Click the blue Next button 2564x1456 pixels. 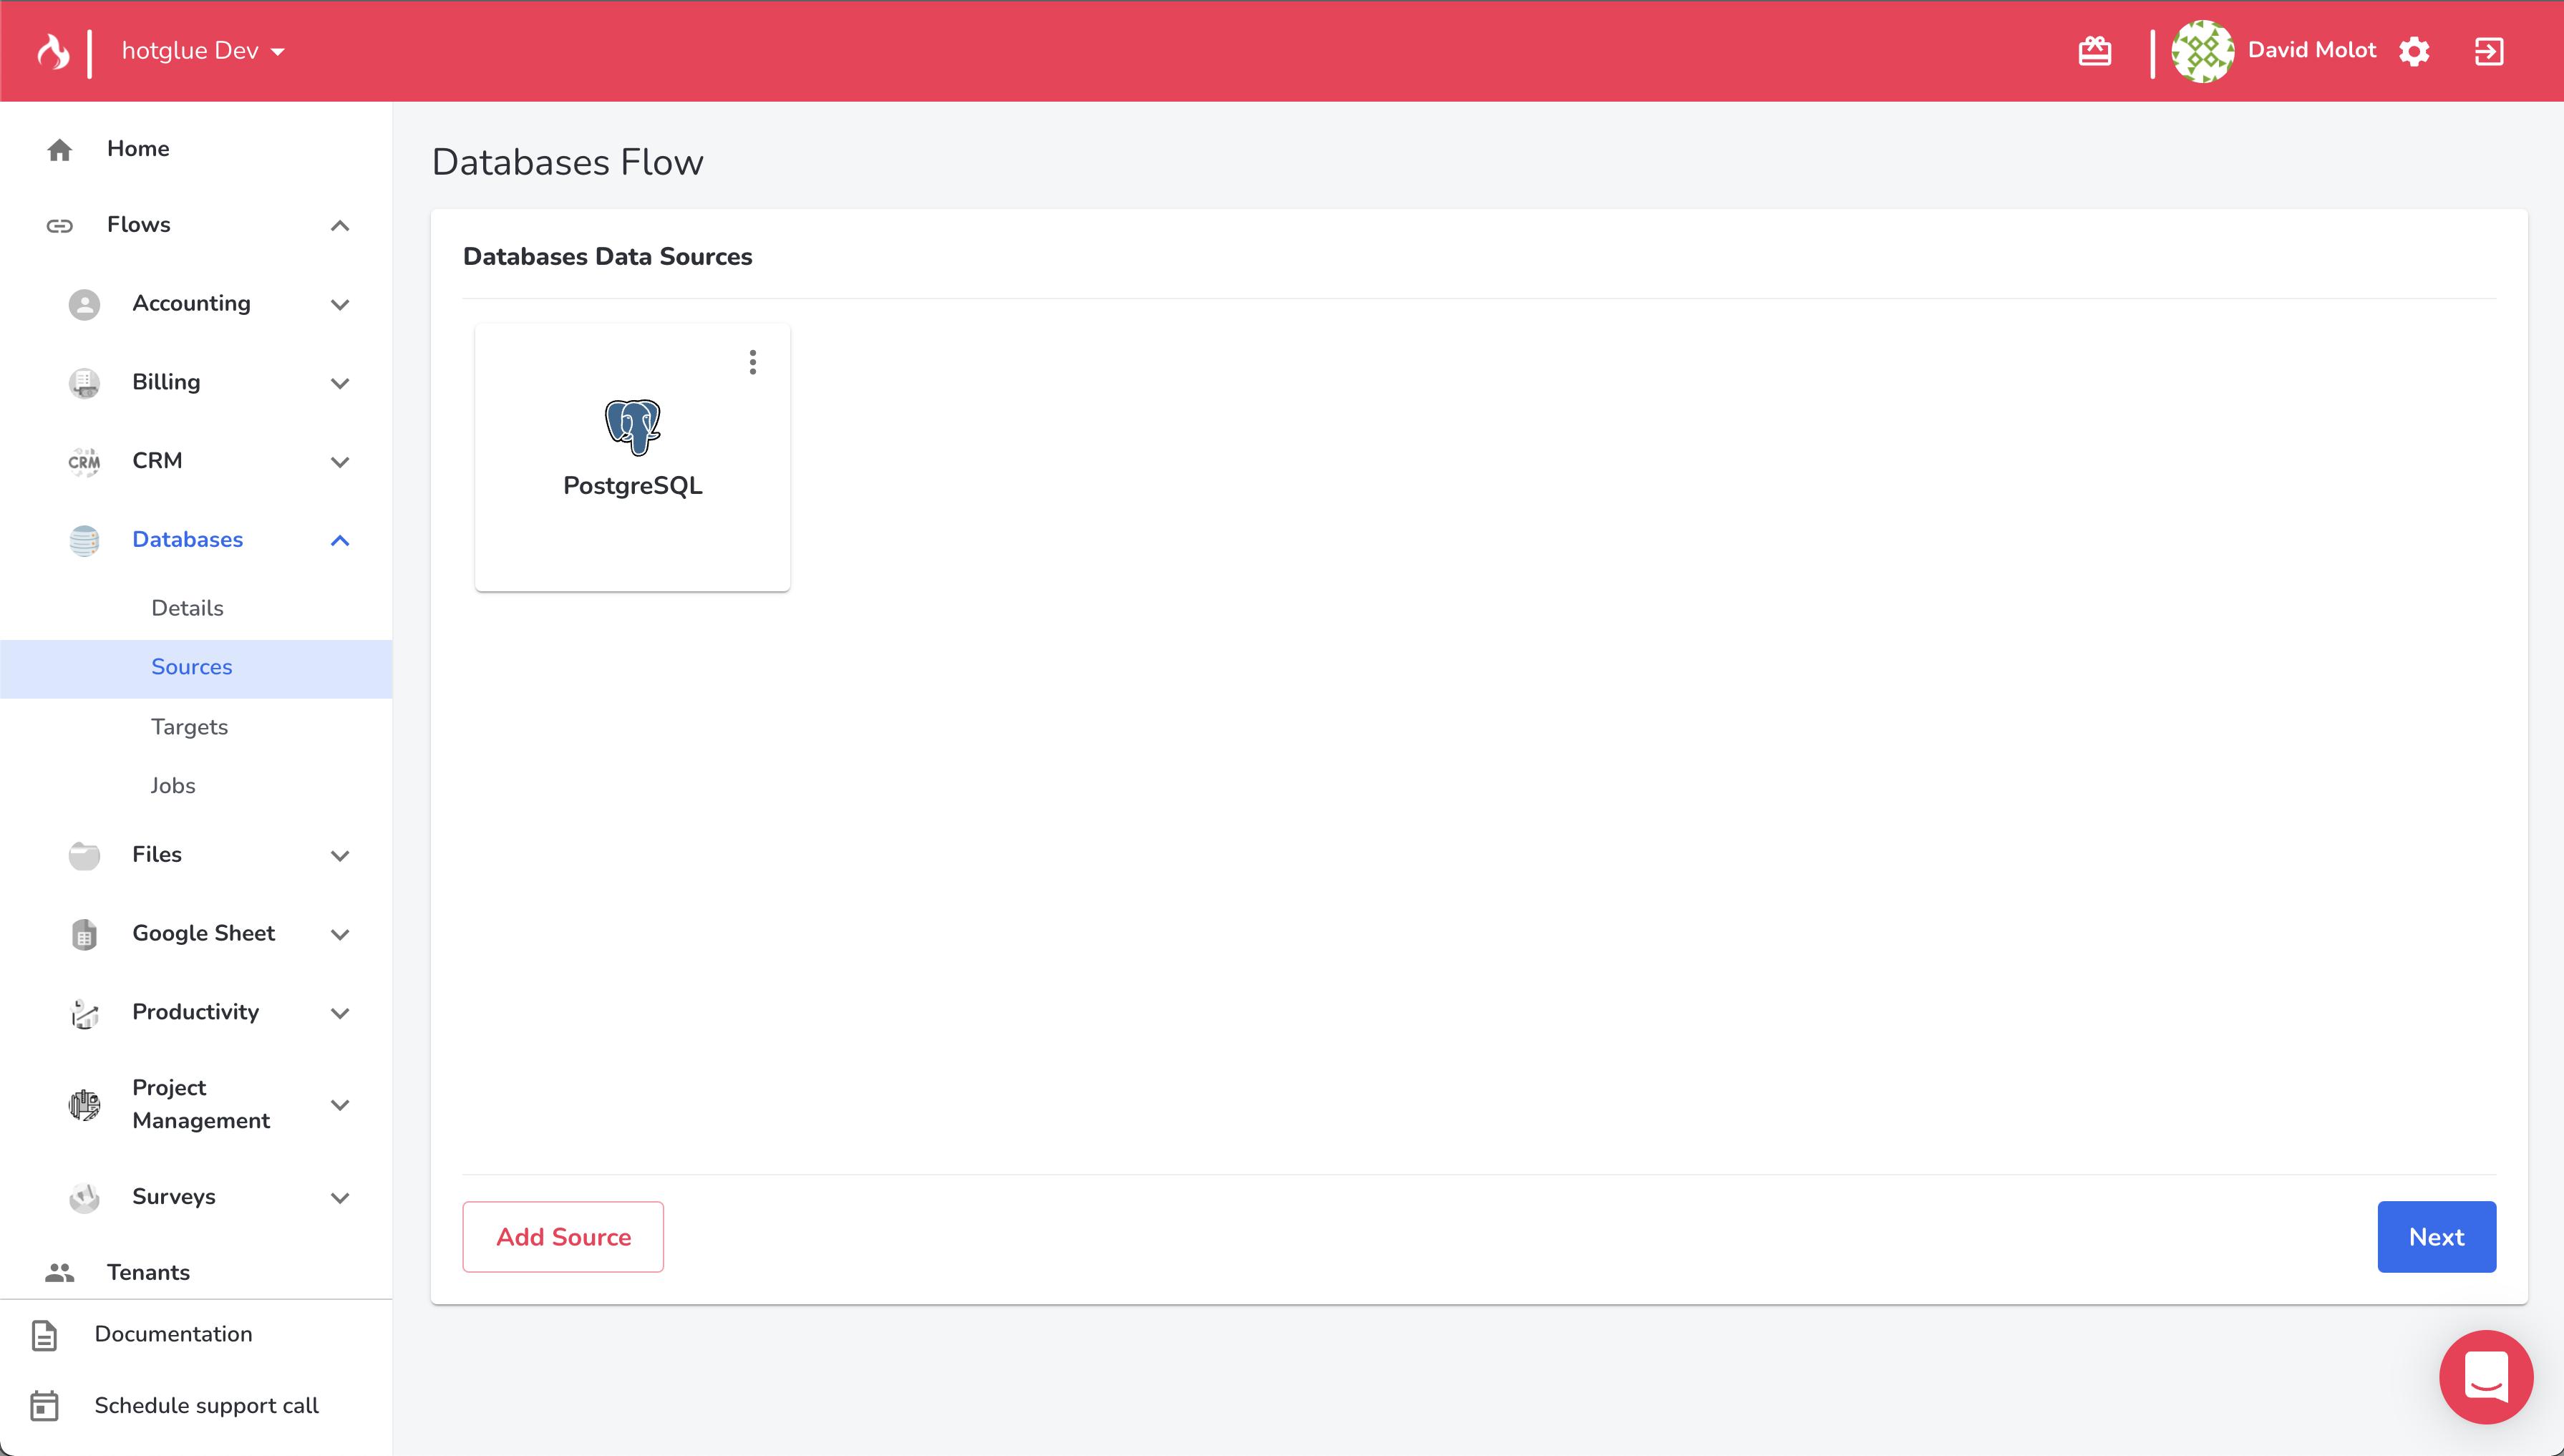coord(2436,1237)
